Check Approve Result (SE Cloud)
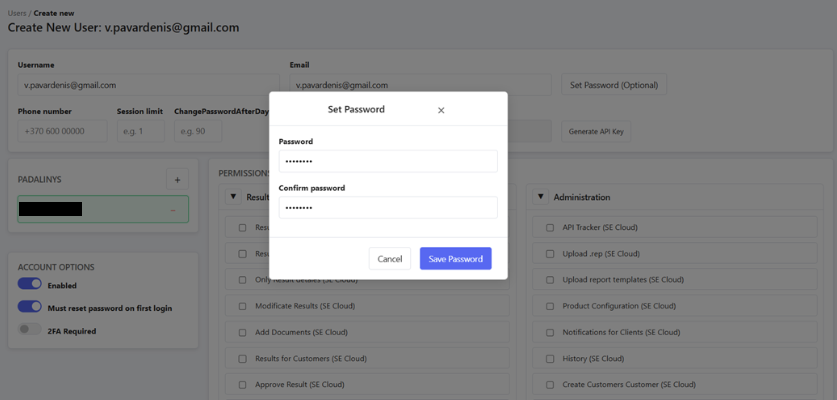The width and height of the screenshot is (837, 400). point(242,385)
